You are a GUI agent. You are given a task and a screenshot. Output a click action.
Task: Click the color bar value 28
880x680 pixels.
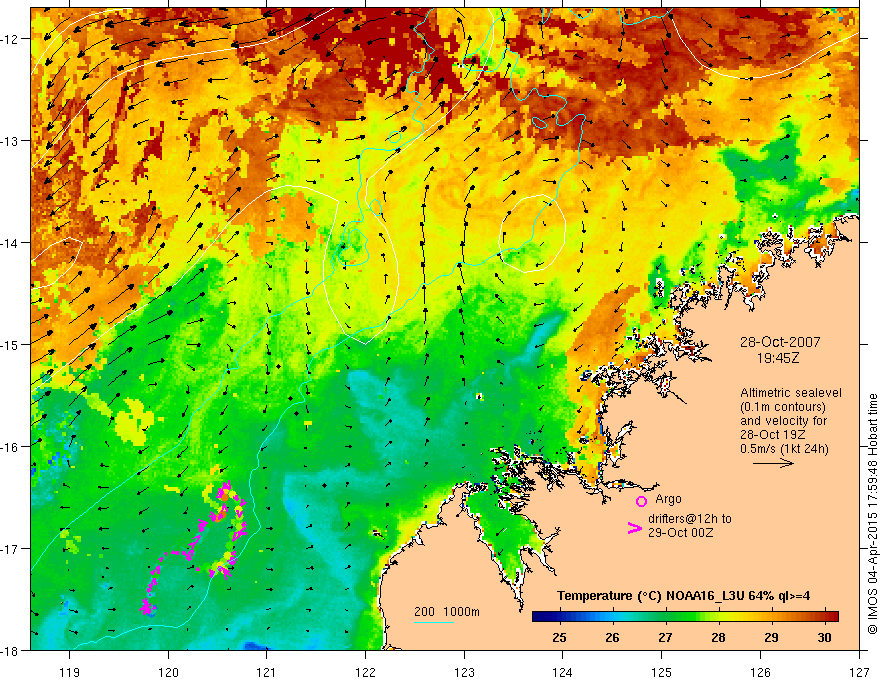point(718,637)
